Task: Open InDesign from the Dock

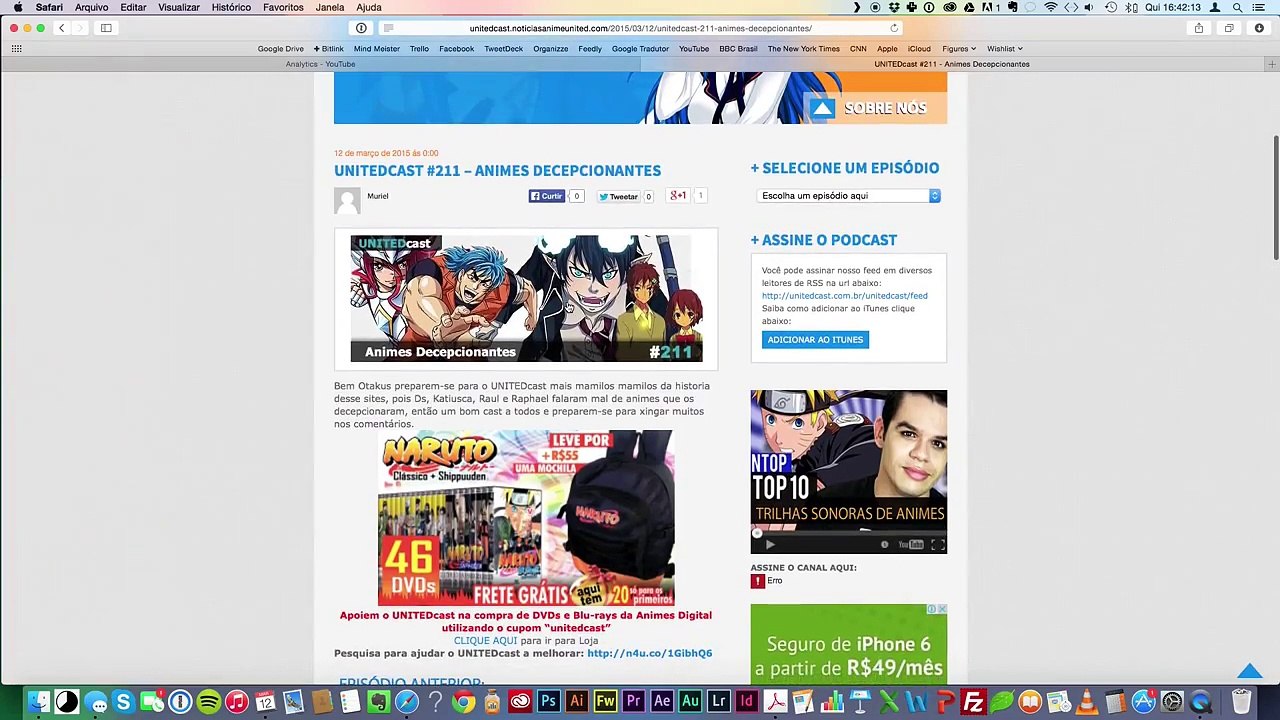Action: pos(746,702)
